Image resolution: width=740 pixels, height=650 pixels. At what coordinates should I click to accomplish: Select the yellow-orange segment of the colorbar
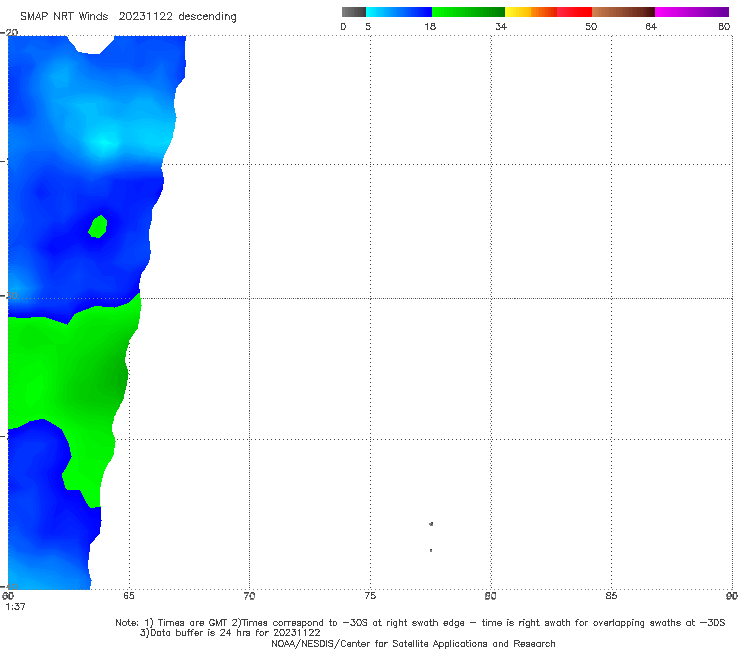click(530, 12)
